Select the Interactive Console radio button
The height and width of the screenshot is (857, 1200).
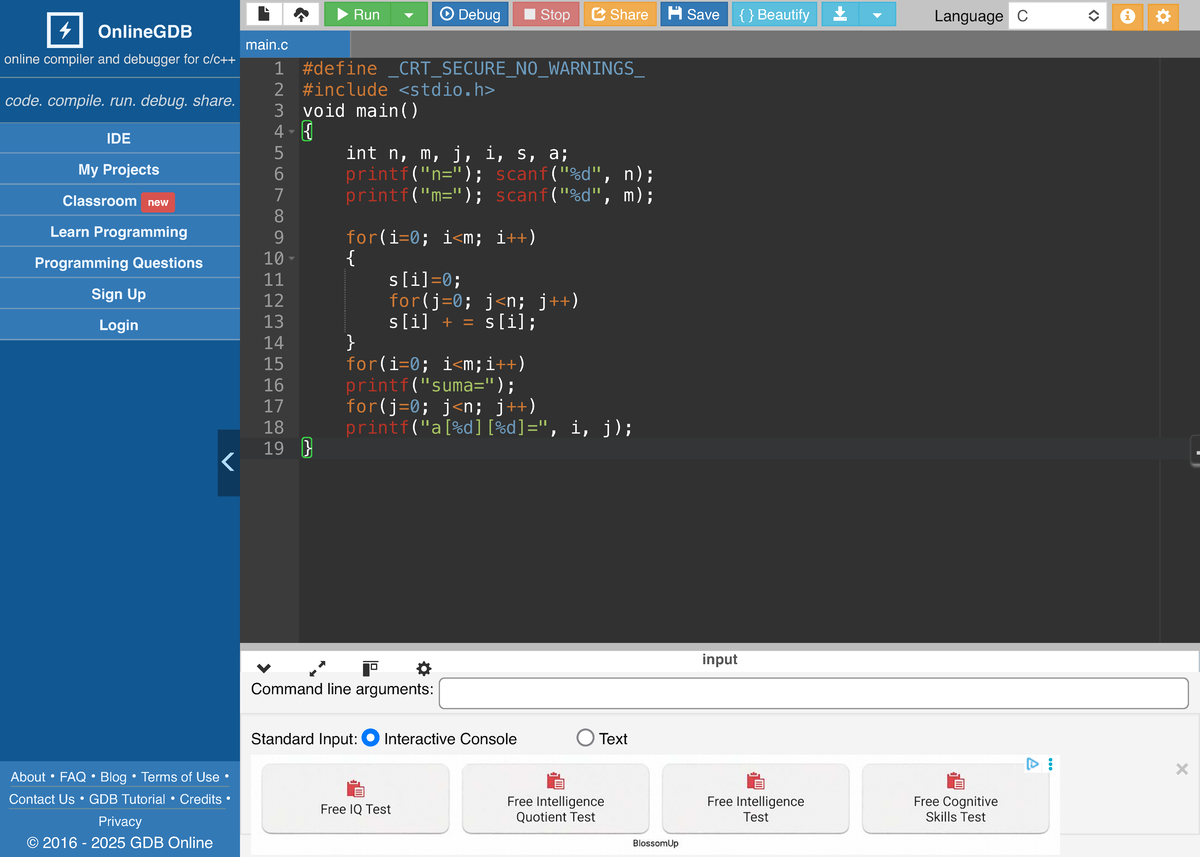(370, 738)
